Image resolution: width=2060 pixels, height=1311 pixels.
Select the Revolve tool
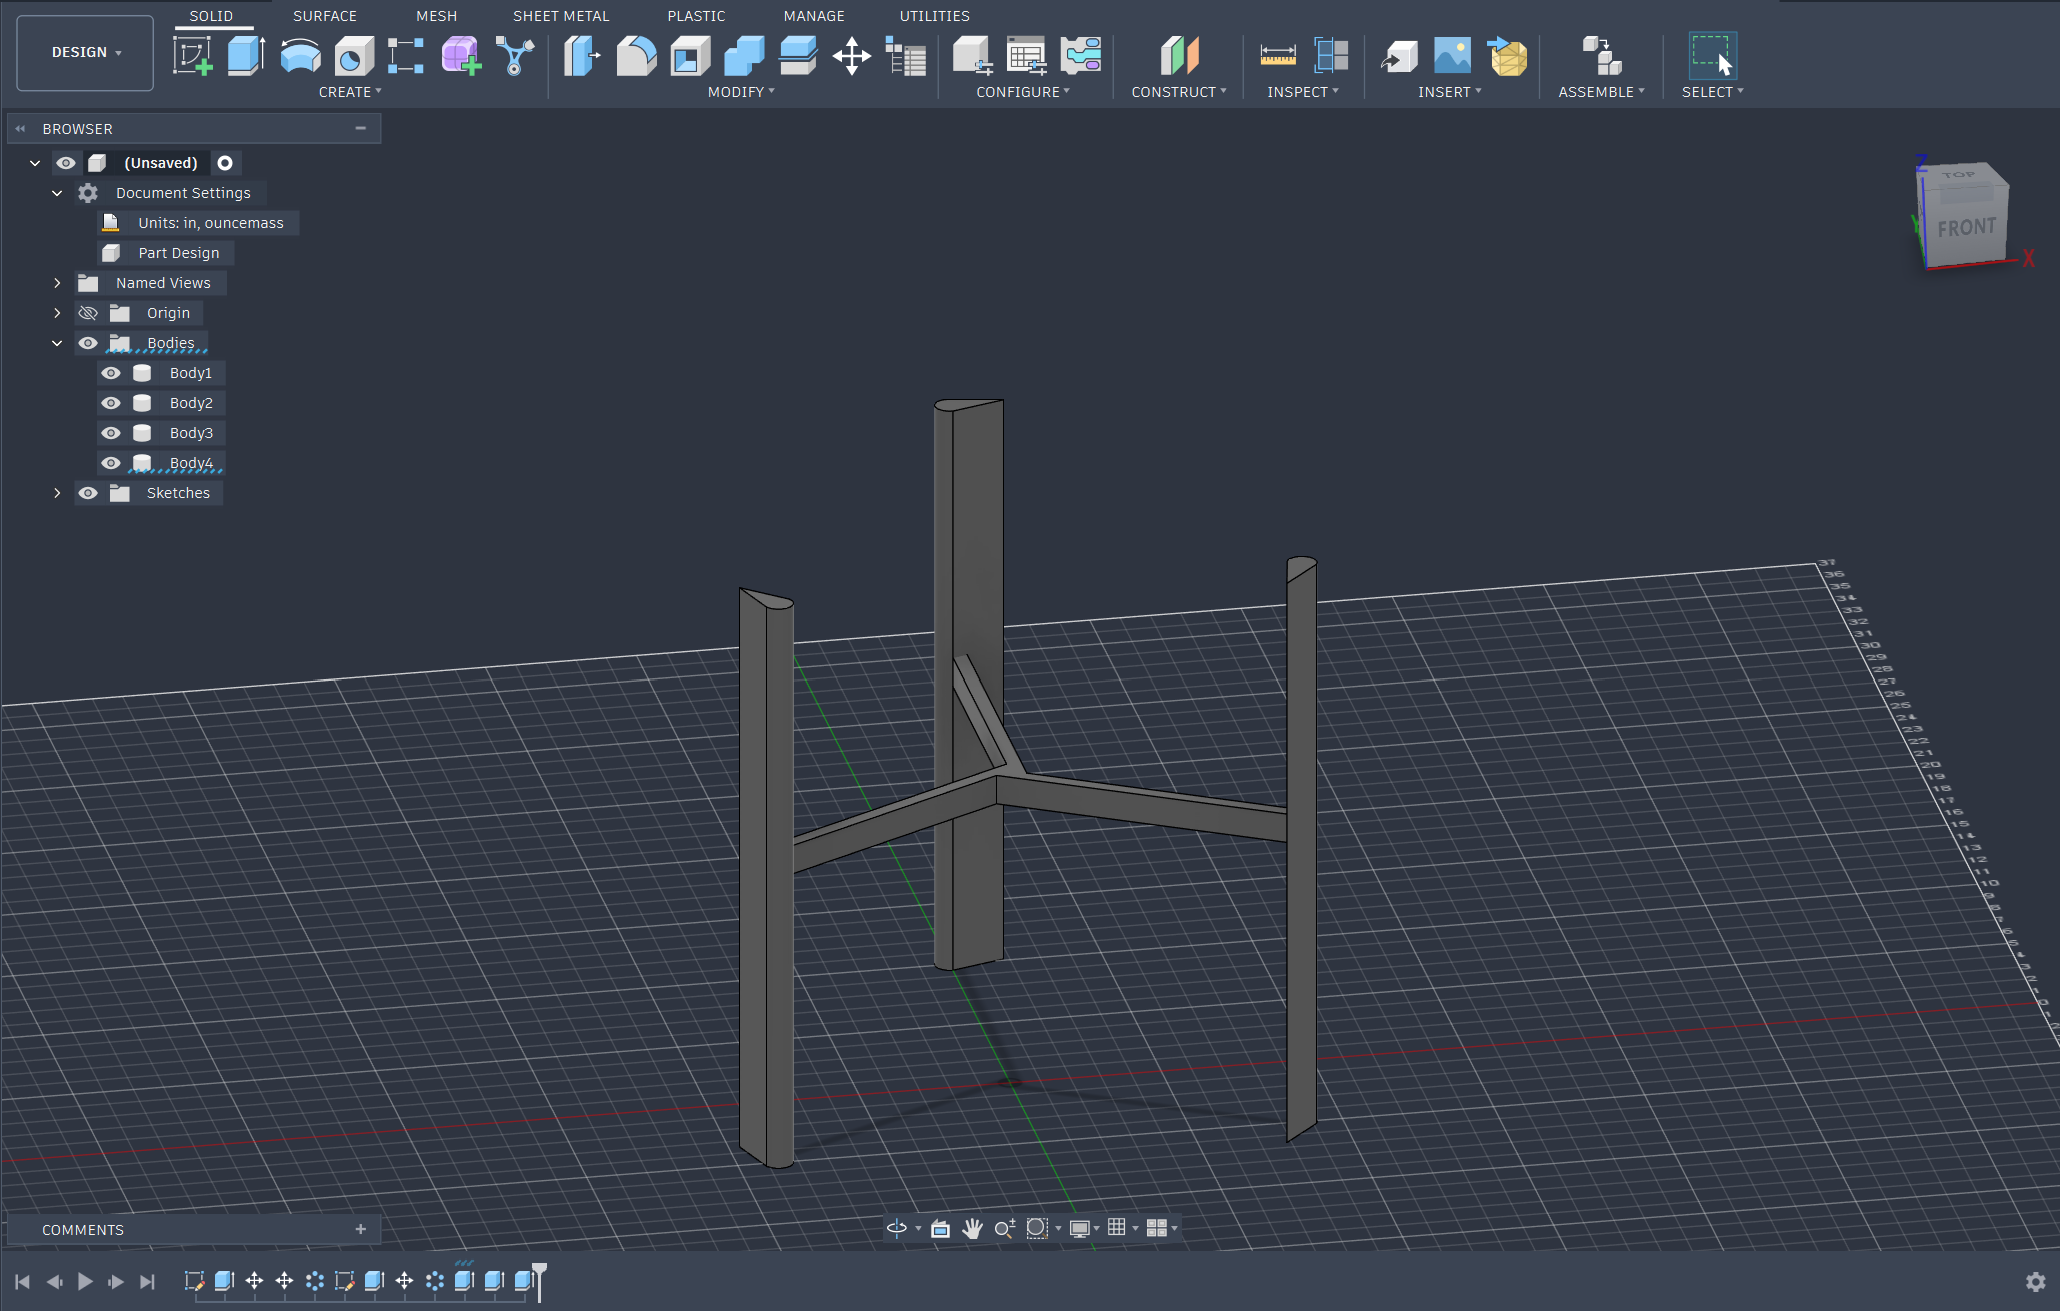(x=300, y=55)
